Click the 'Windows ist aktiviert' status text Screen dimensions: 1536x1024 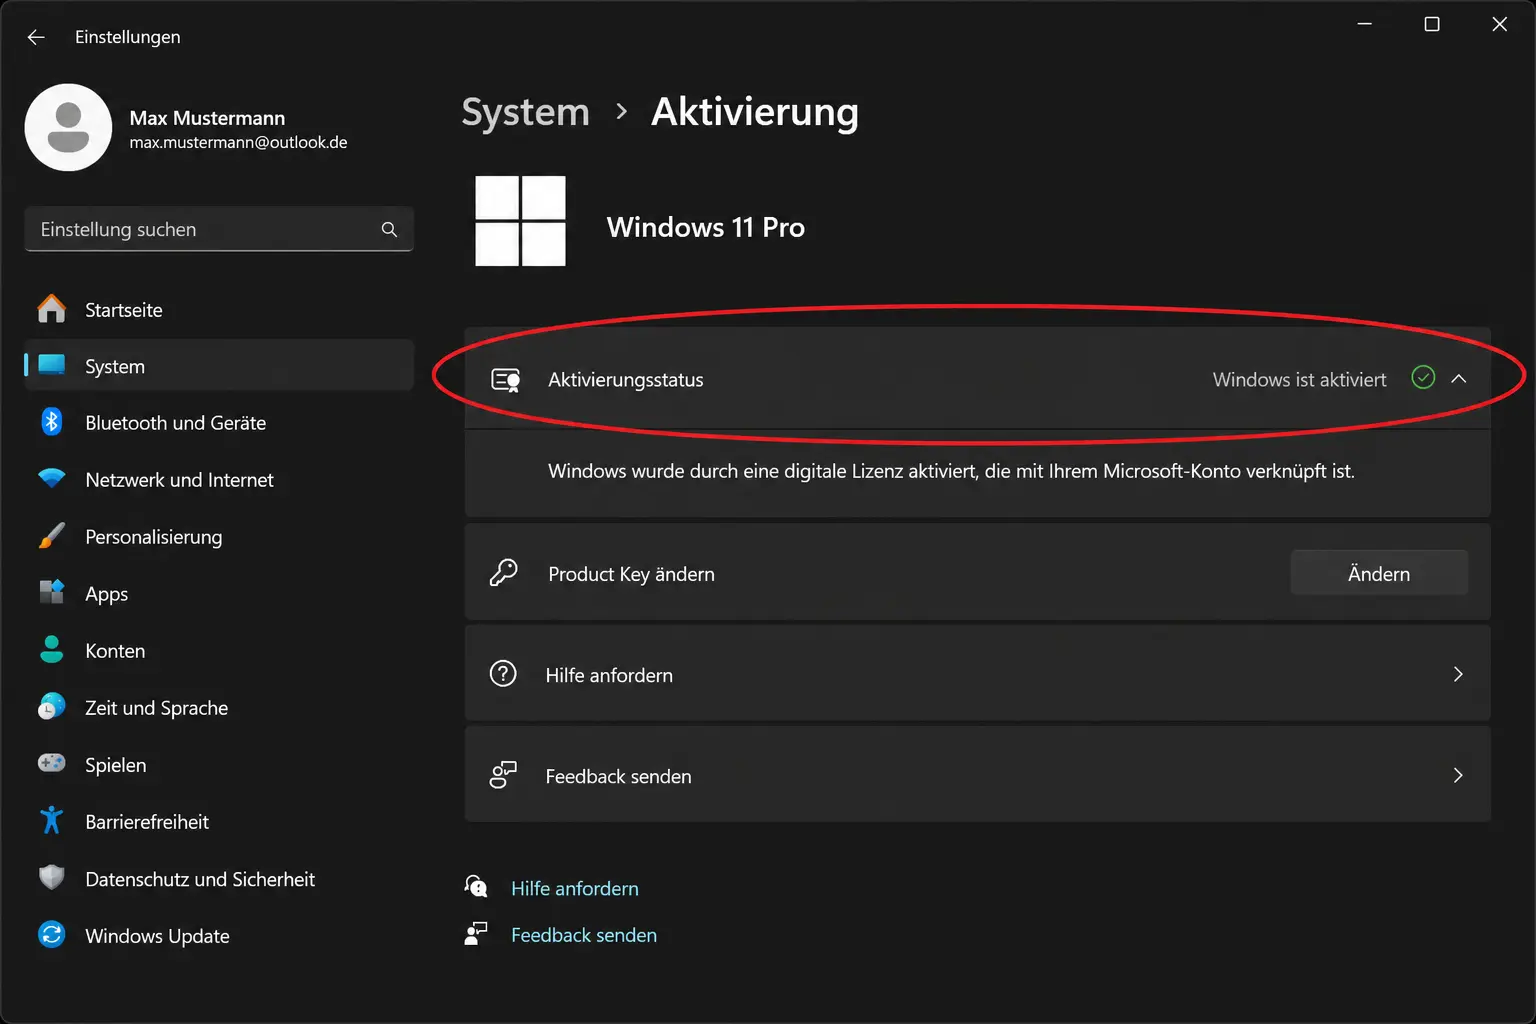tap(1299, 380)
